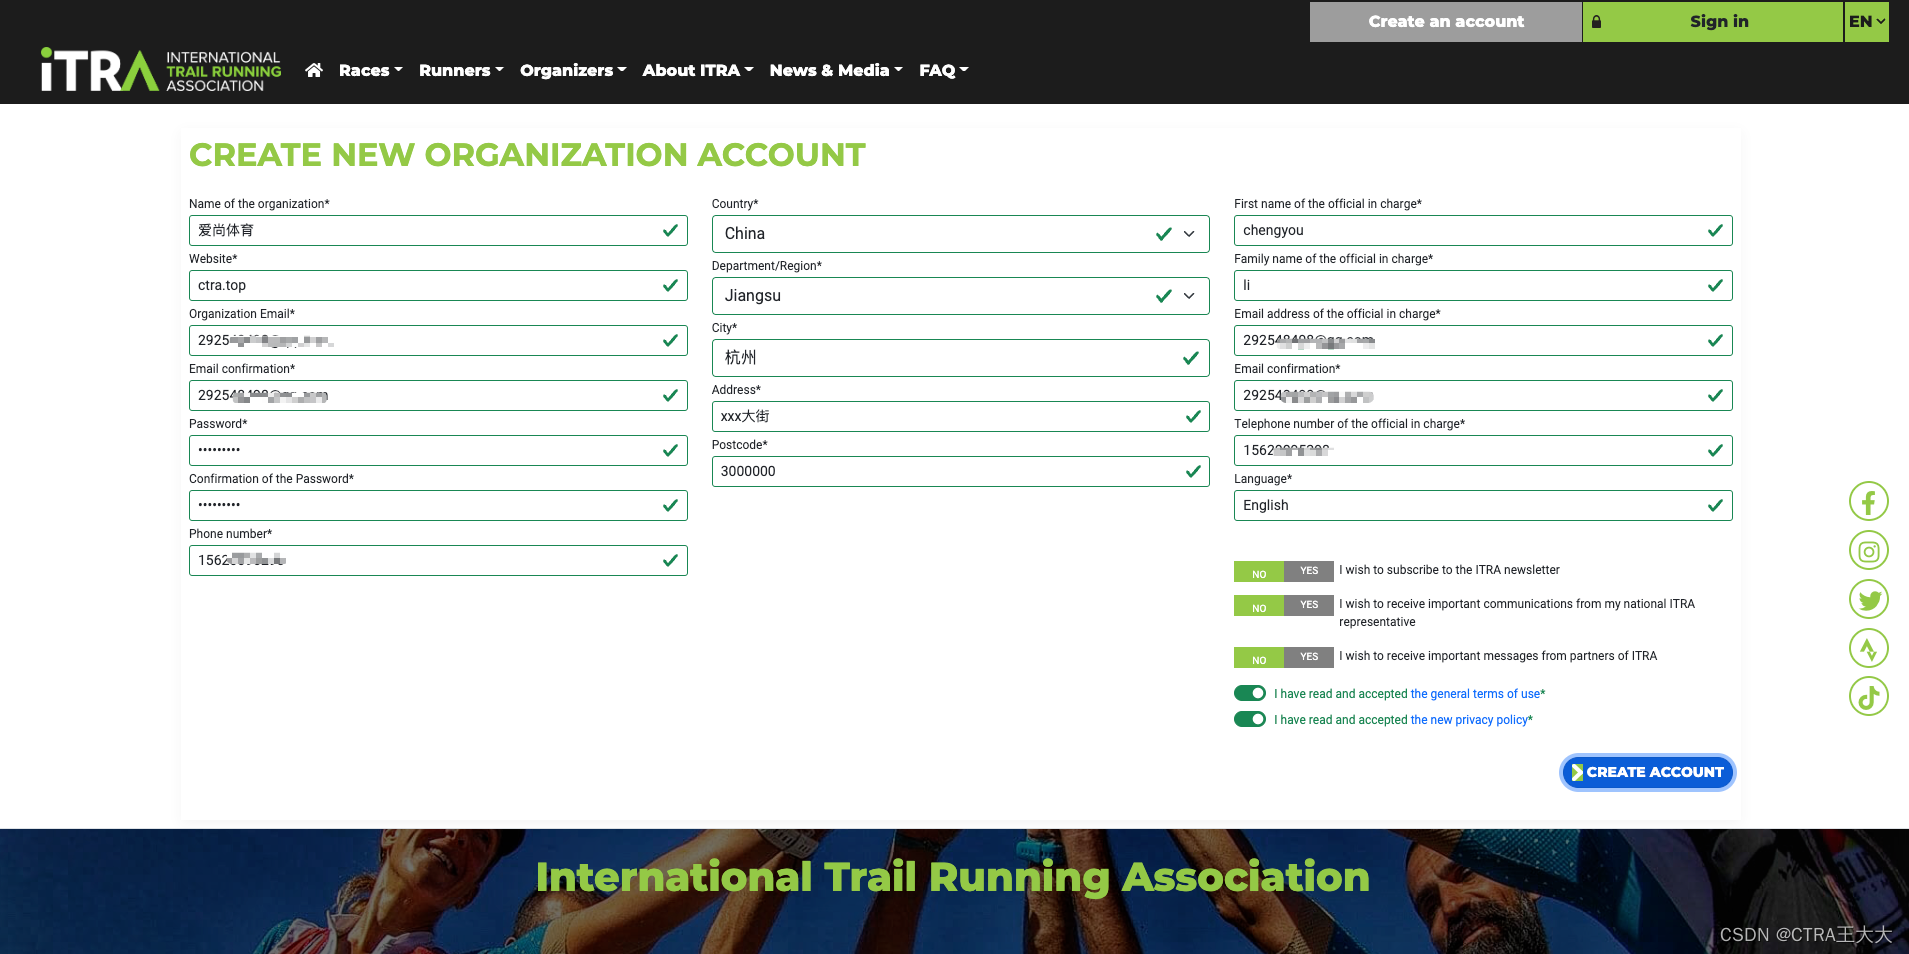Screen dimensions: 1909x954
Task: Expand the FAQ menu
Action: (944, 70)
